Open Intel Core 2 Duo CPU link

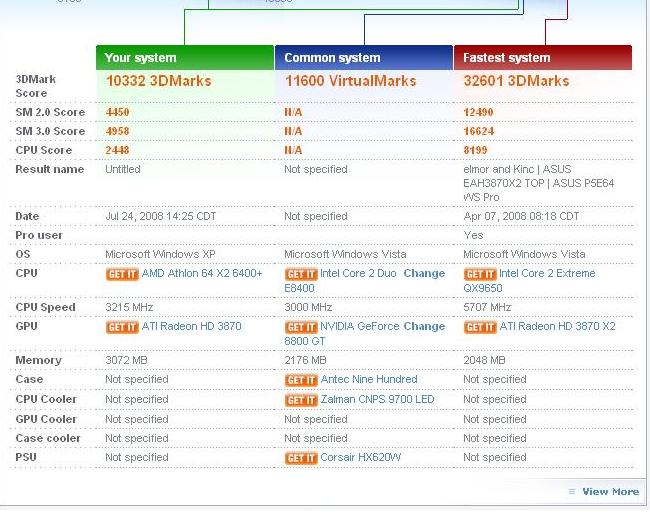coord(358,274)
